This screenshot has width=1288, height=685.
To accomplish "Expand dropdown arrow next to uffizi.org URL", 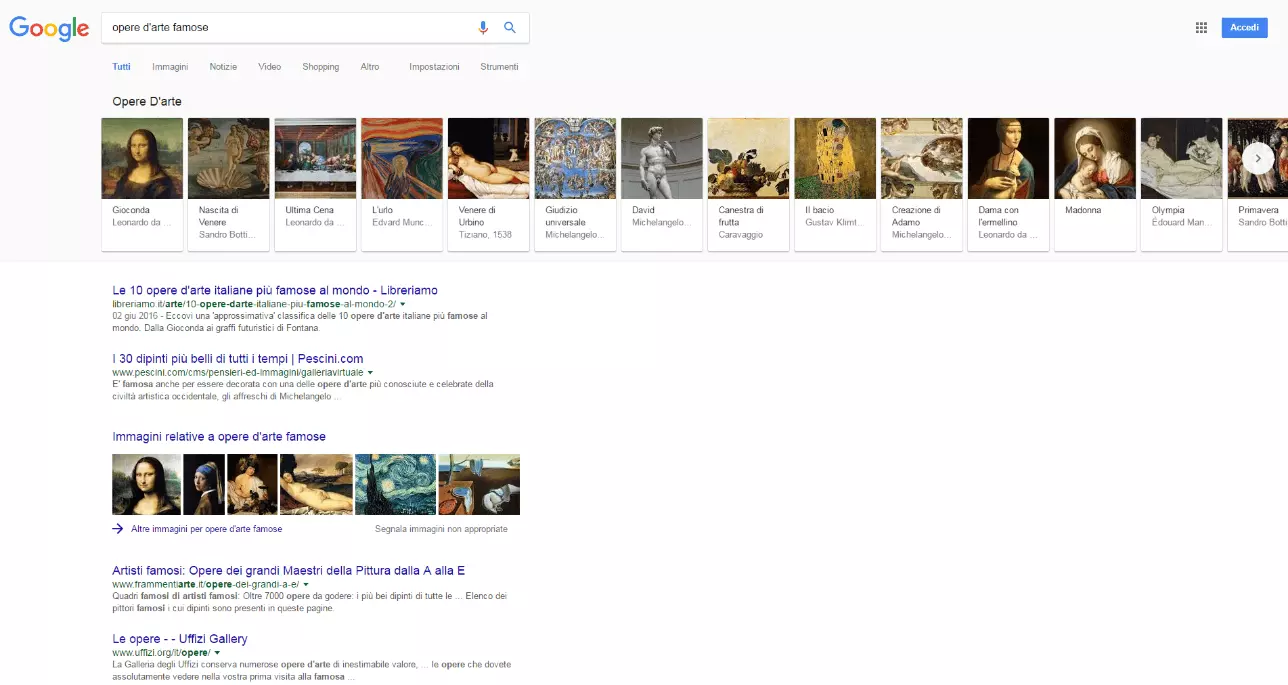I will (x=217, y=652).
